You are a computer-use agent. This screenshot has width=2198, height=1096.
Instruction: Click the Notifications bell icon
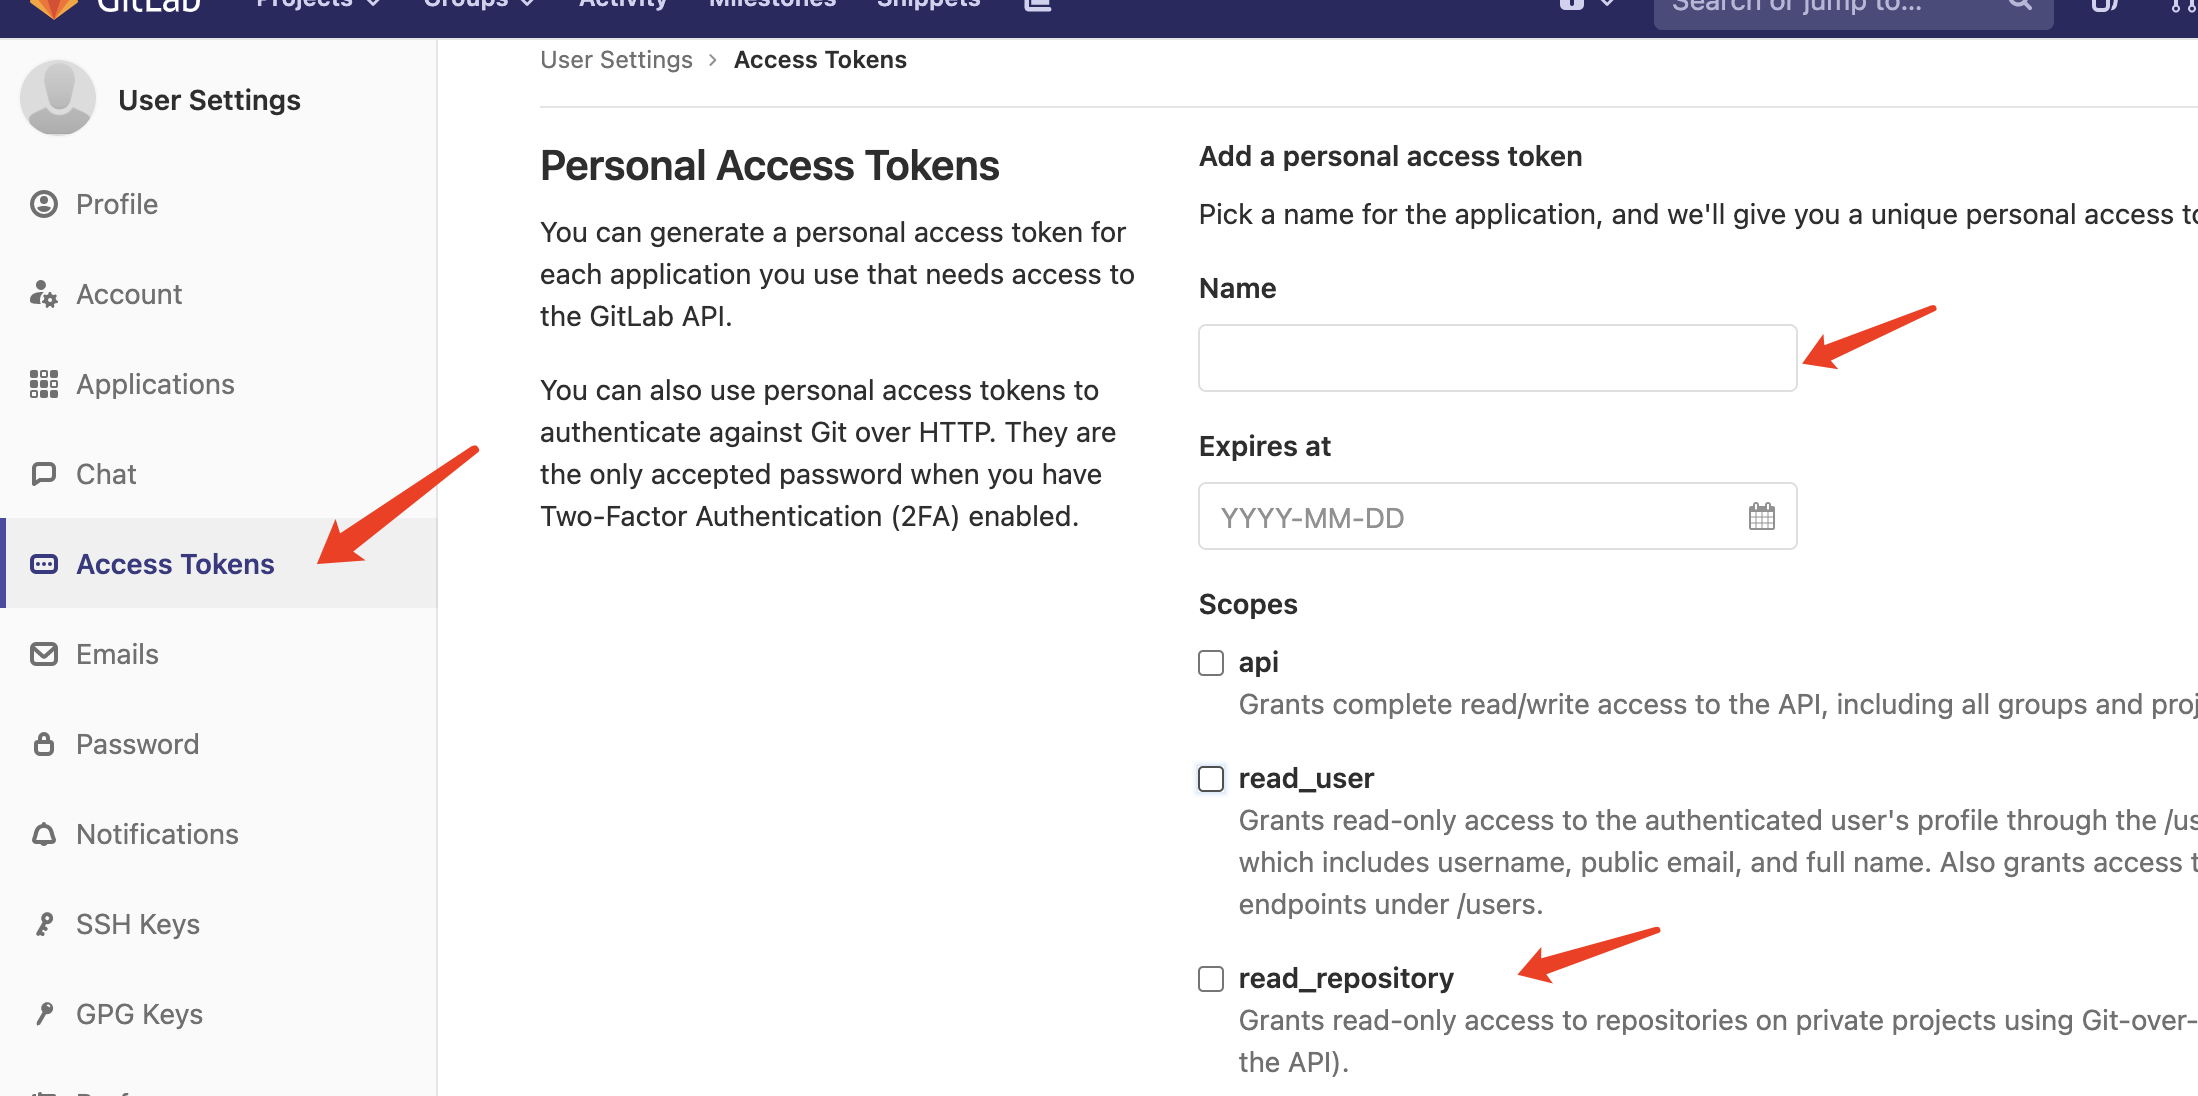pos(44,833)
